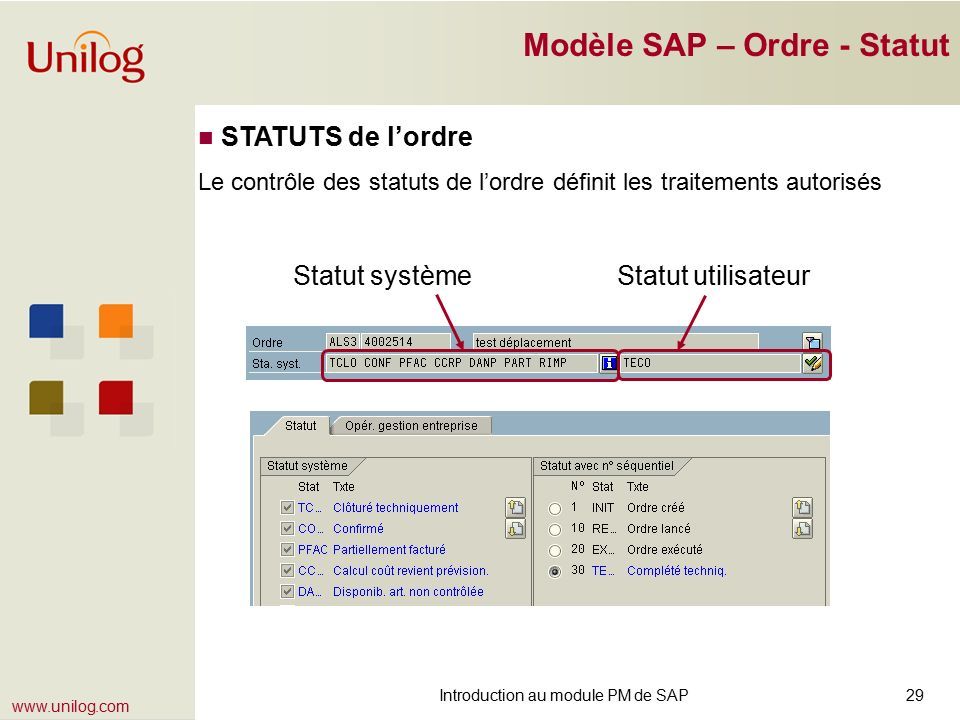This screenshot has width=960, height=720.
Task: Click the TECO user status field
Action: coord(710,363)
